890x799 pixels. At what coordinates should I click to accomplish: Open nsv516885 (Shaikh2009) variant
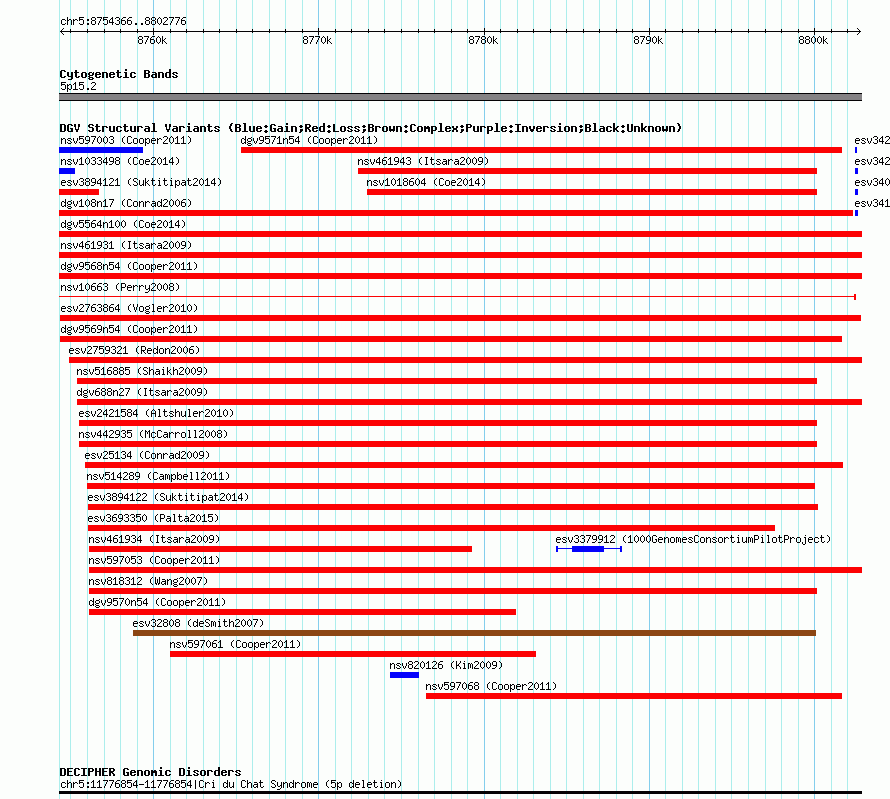coord(142,371)
